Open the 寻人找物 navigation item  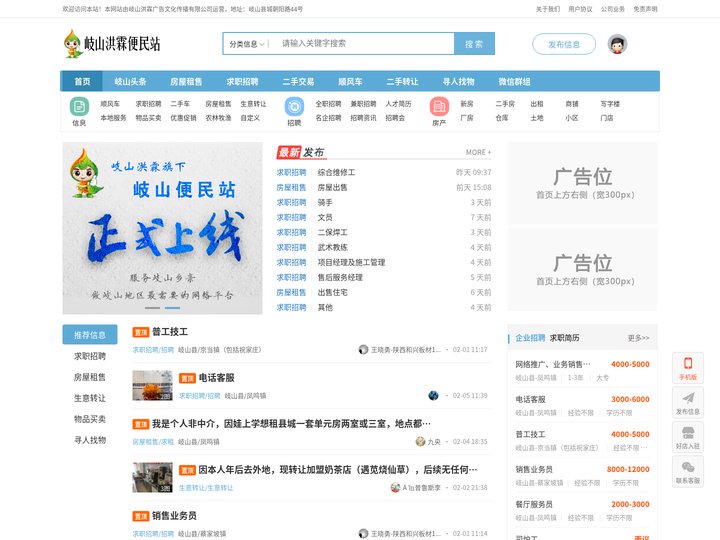click(x=458, y=81)
